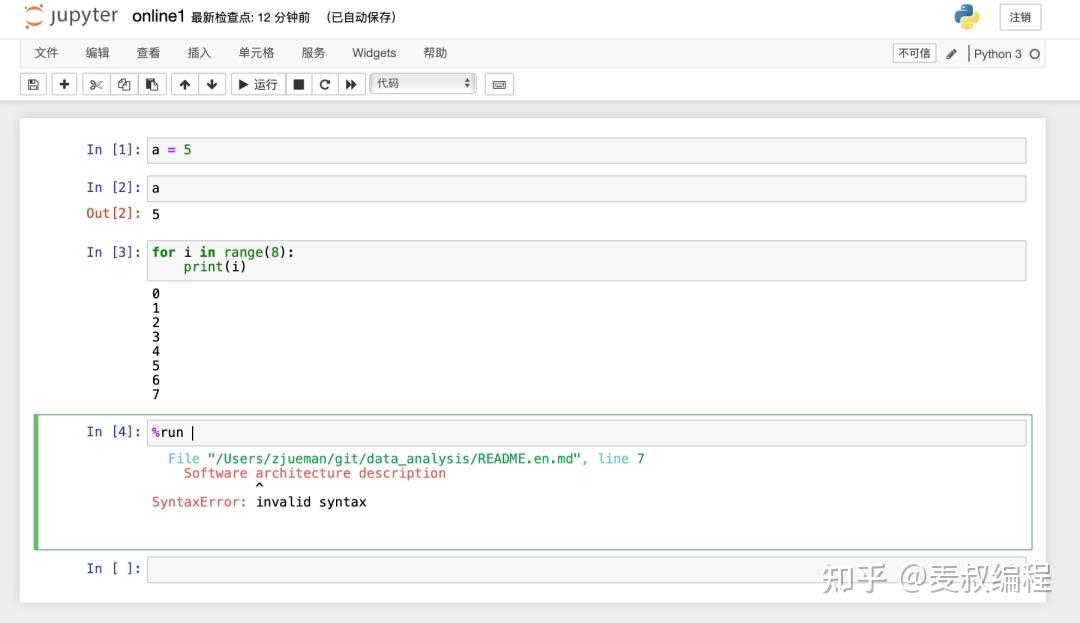The width and height of the screenshot is (1080, 623).
Task: Interrupt the kernel with stop icon
Action: [x=299, y=84]
